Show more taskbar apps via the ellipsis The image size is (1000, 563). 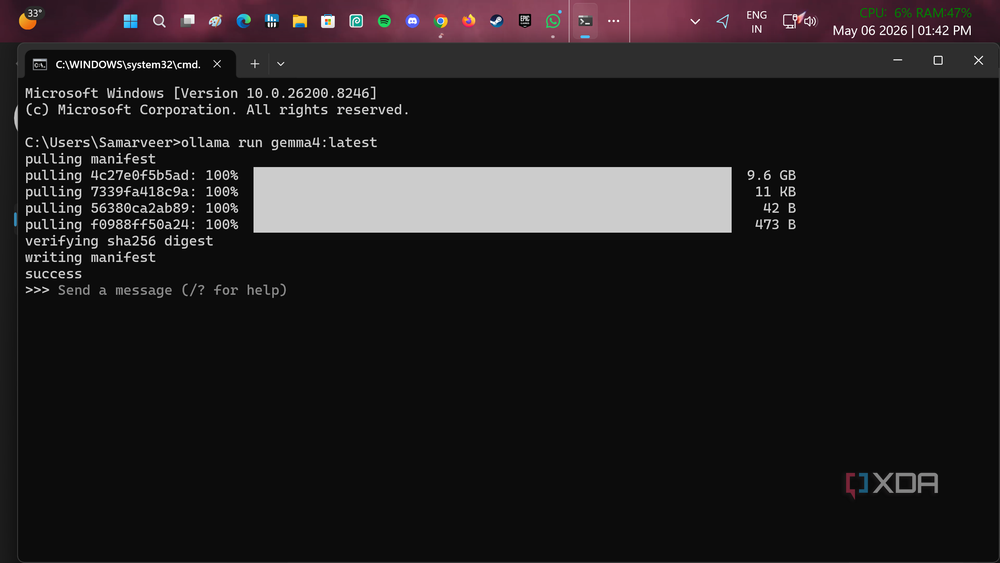[614, 21]
